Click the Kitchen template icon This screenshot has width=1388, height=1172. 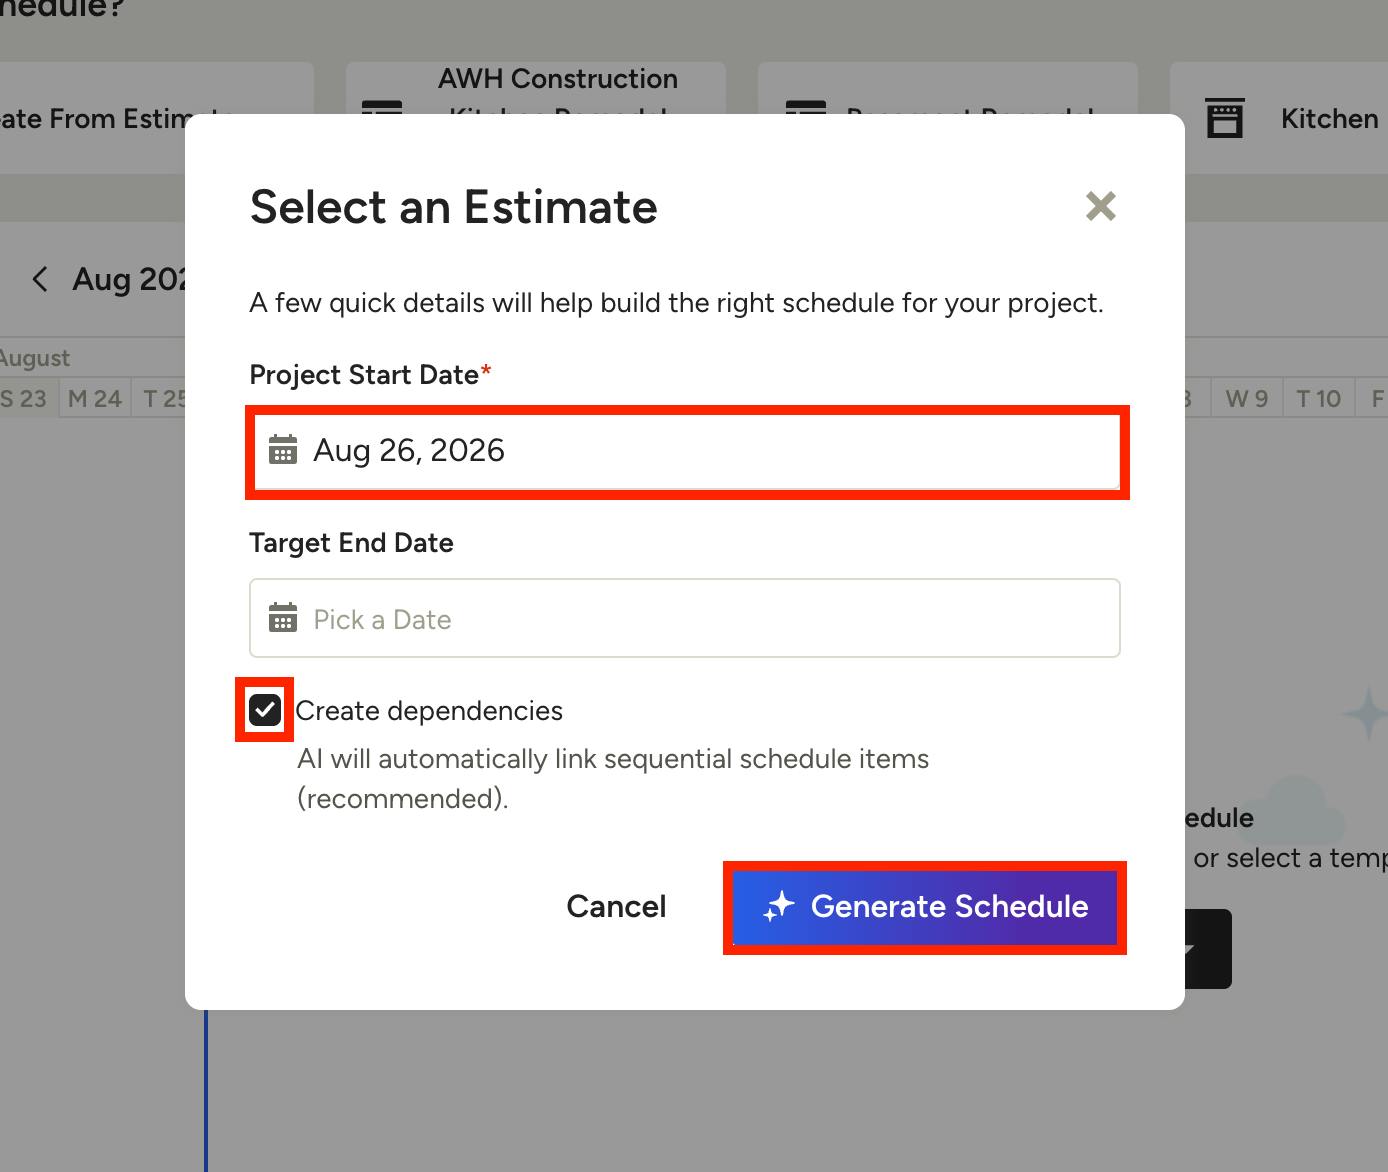coord(1225,118)
